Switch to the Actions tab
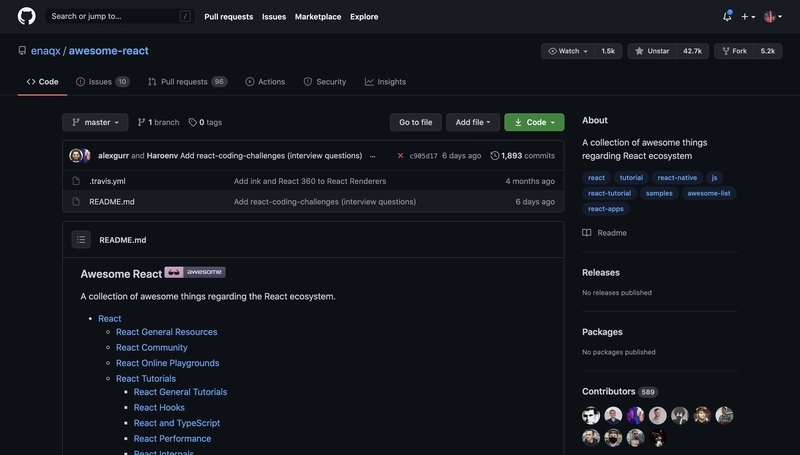 click(265, 82)
